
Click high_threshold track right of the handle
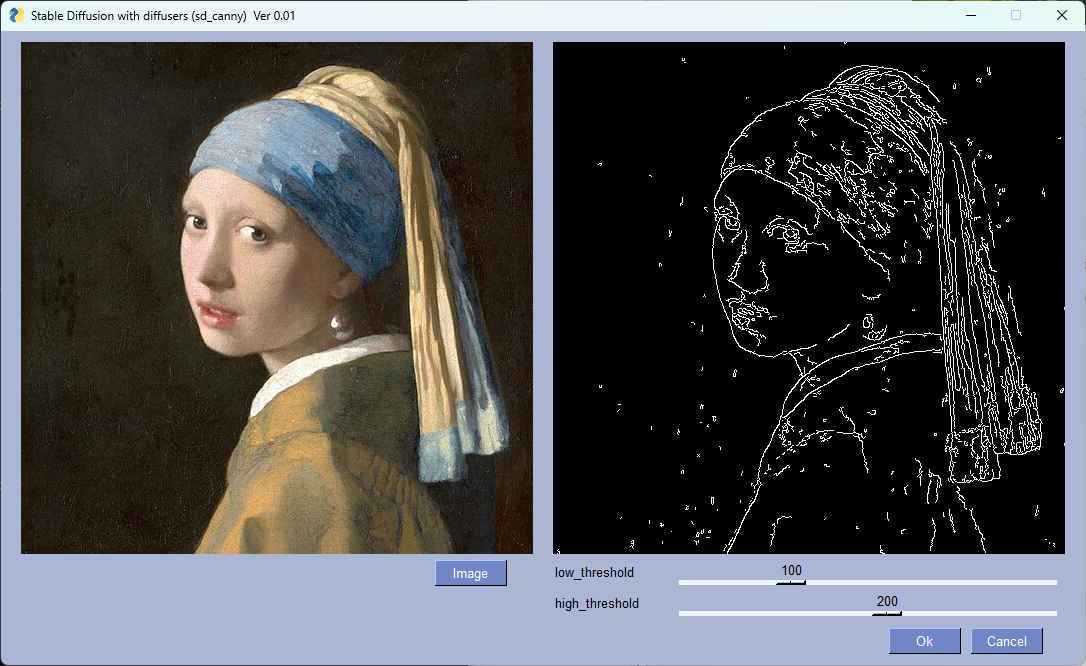(x=980, y=613)
